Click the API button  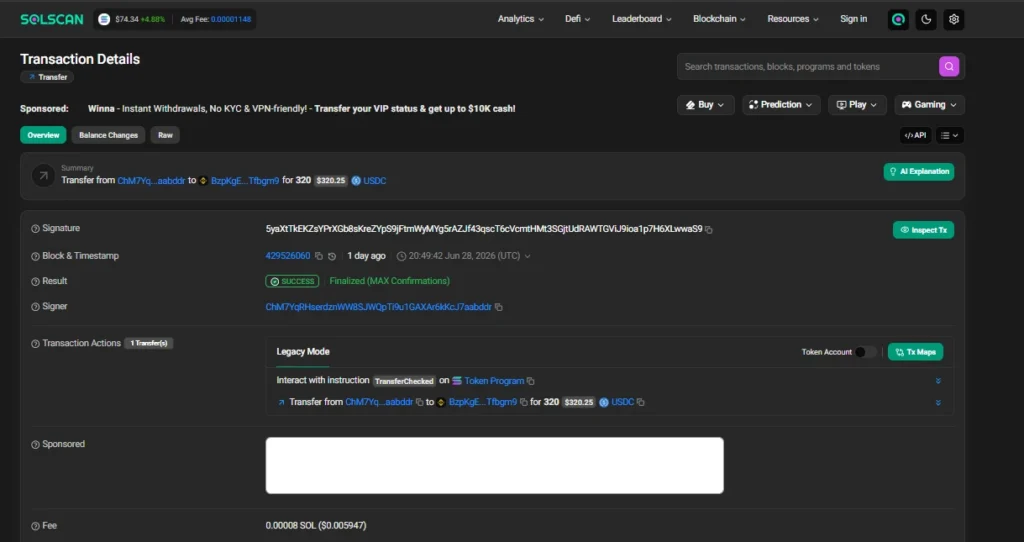[915, 135]
